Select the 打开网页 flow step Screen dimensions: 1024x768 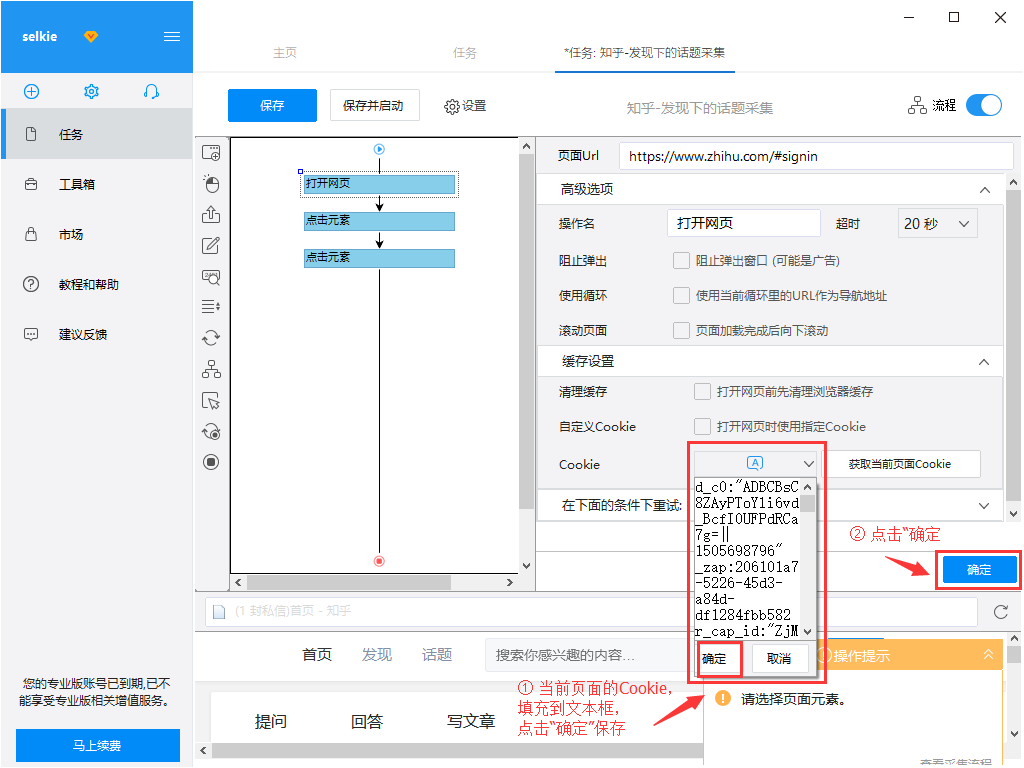379,184
